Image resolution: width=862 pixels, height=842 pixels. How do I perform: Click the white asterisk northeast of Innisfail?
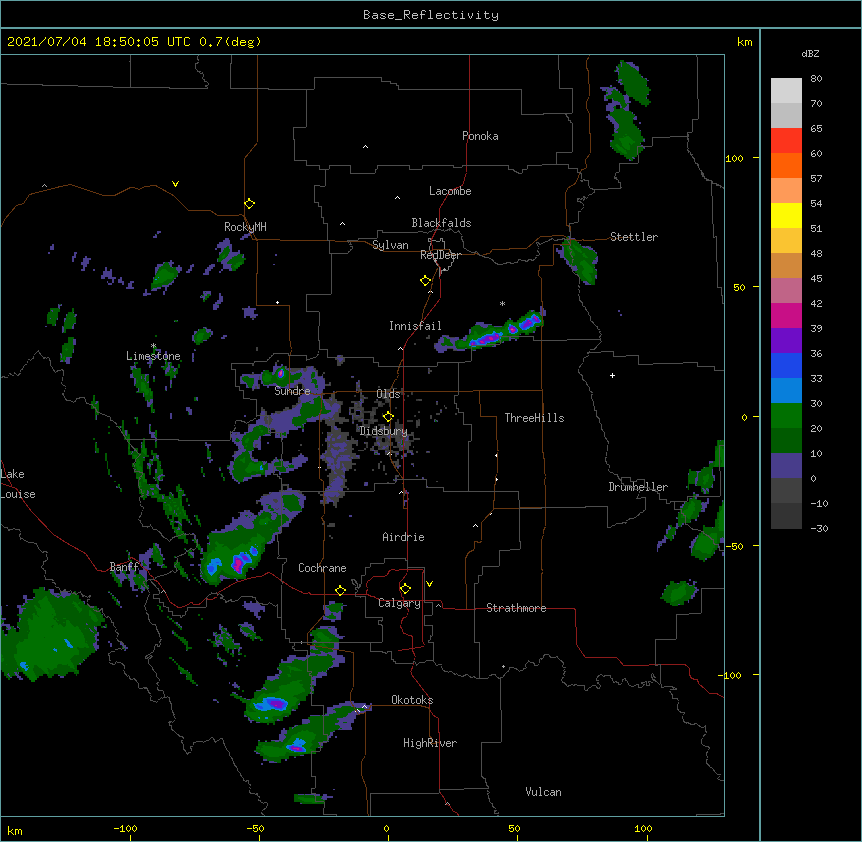502,303
